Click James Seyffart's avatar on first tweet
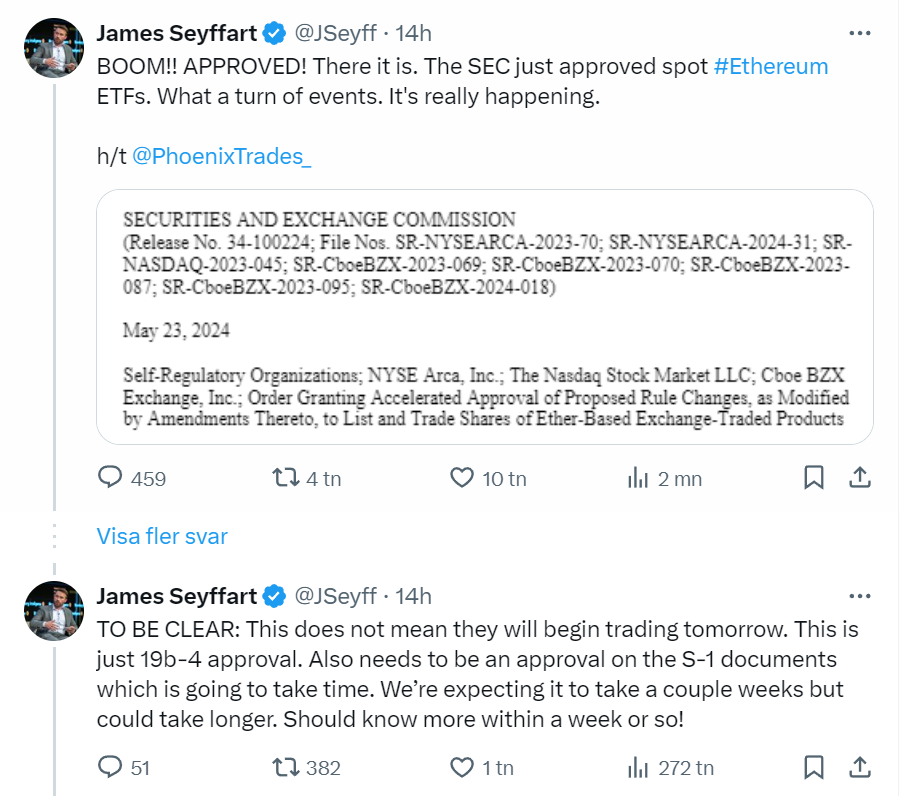 tap(53, 48)
